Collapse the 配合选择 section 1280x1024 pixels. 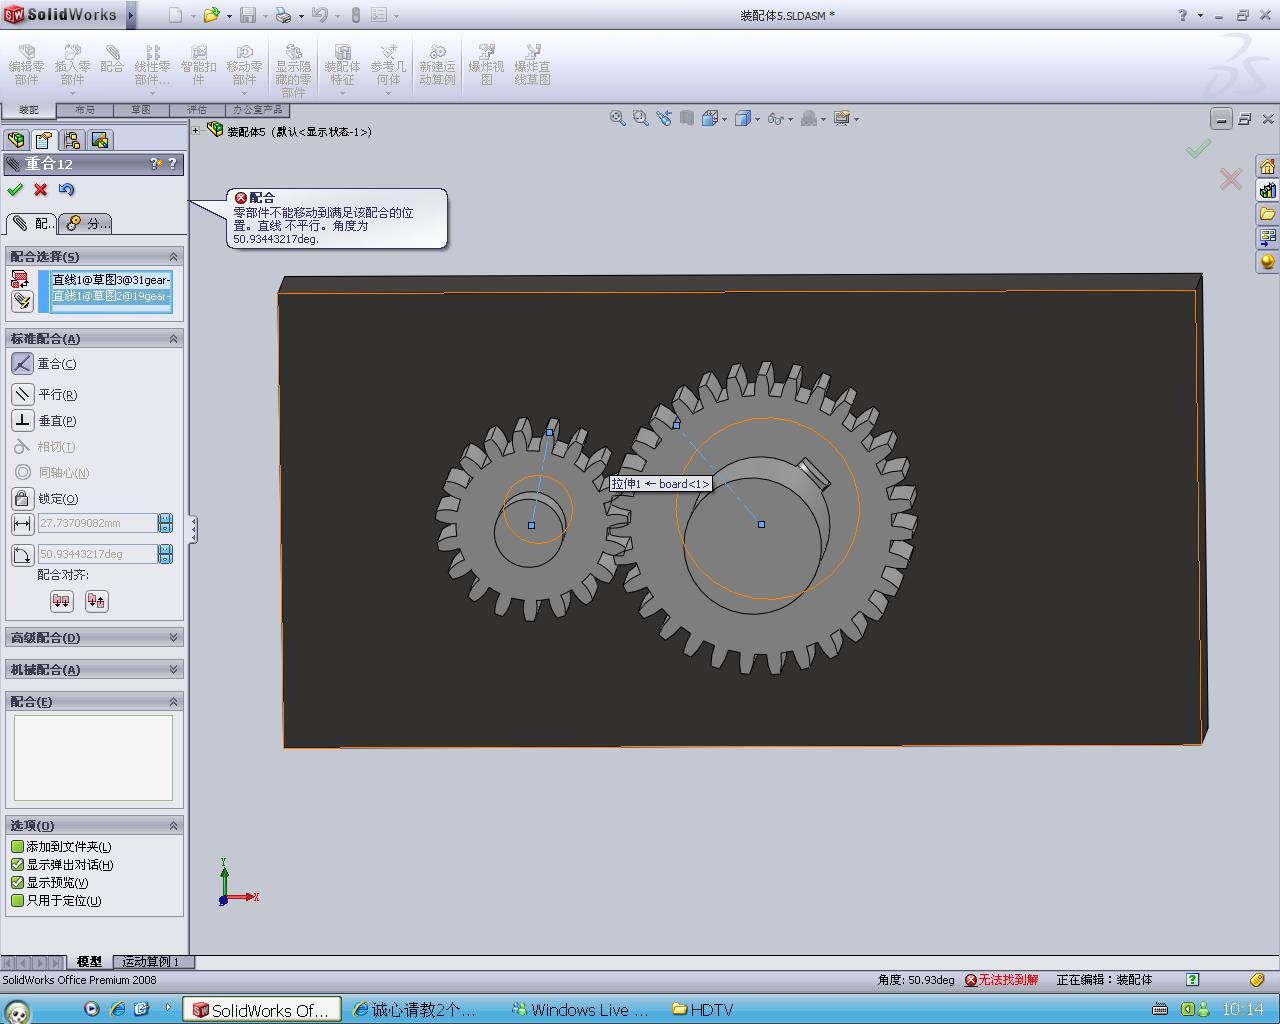point(173,257)
